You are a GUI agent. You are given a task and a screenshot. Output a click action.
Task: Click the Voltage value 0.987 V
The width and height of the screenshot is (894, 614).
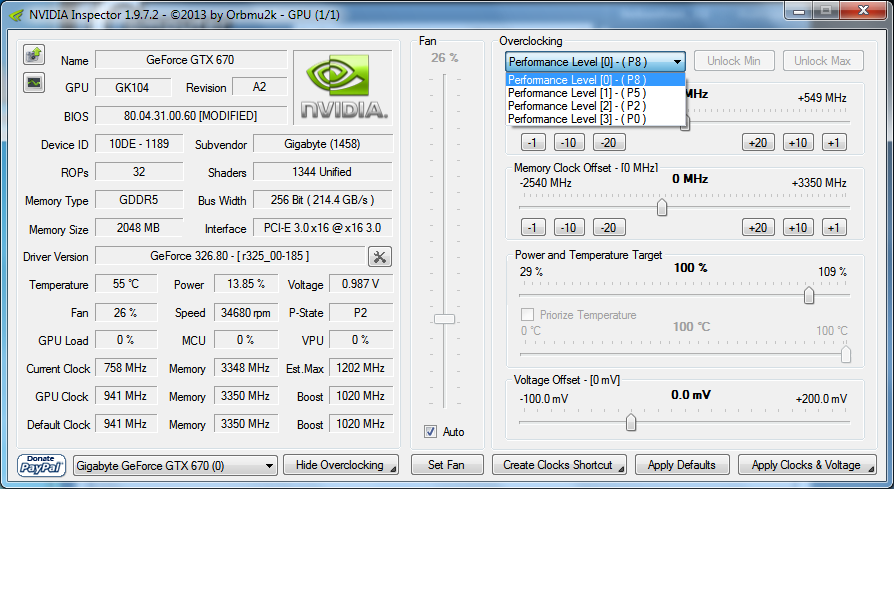point(361,284)
